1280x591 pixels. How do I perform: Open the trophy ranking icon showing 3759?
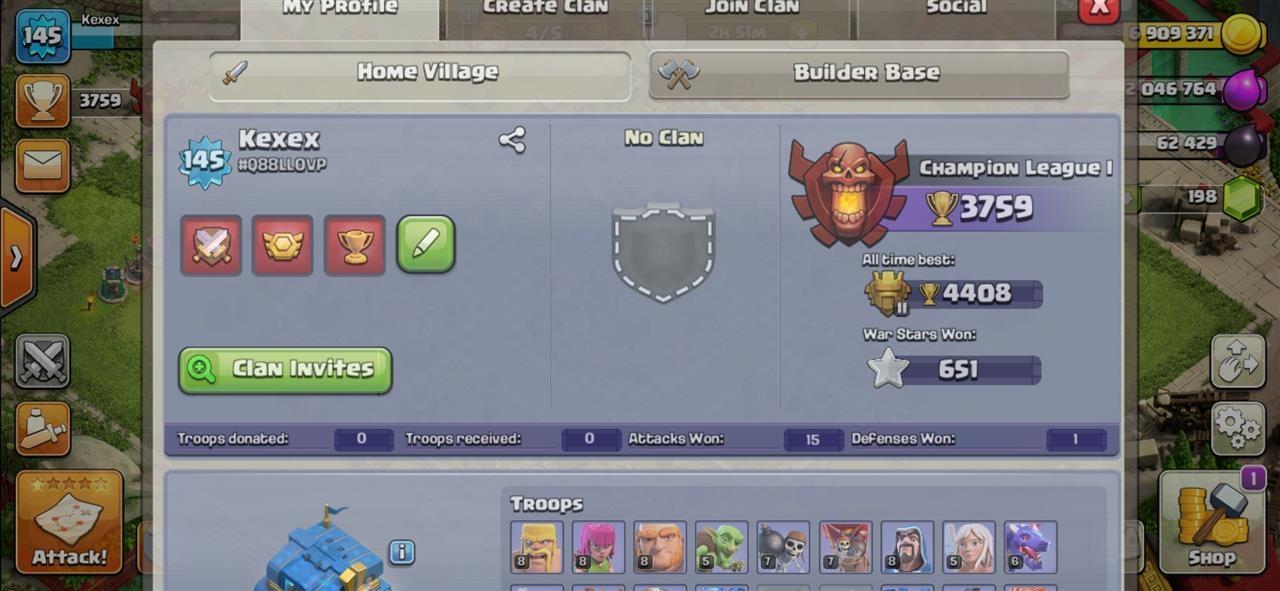(43, 100)
